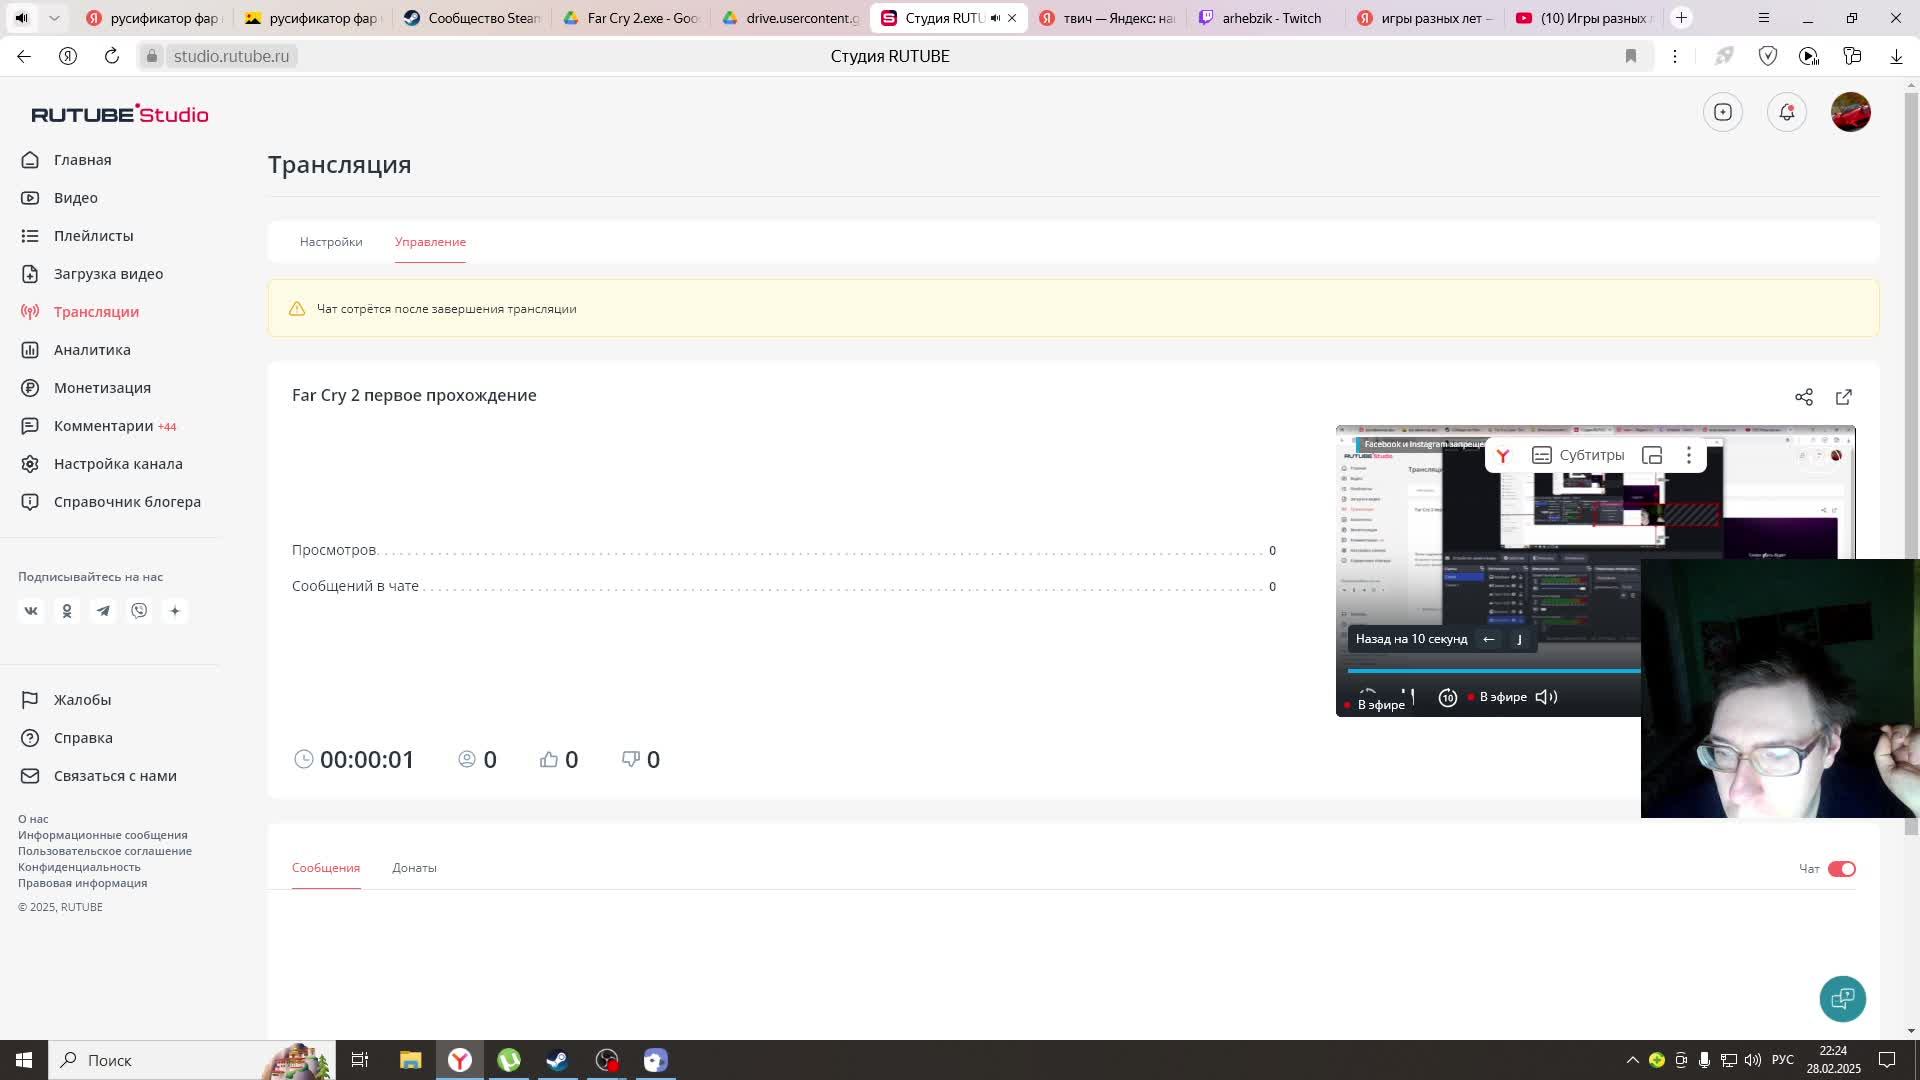Open Steam from the Windows taskbar
This screenshot has width=1920, height=1080.
[x=557, y=1060]
